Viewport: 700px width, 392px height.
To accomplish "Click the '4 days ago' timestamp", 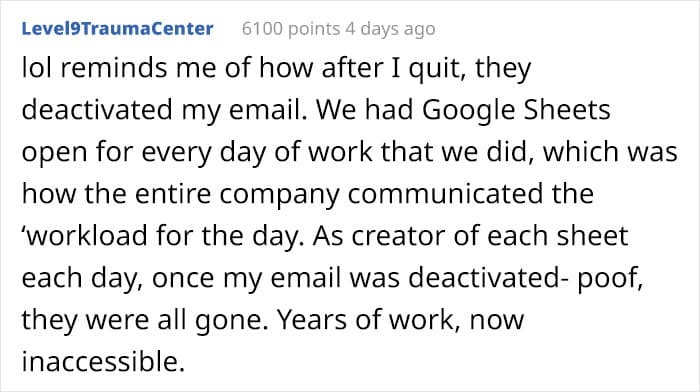I will click(x=390, y=29).
